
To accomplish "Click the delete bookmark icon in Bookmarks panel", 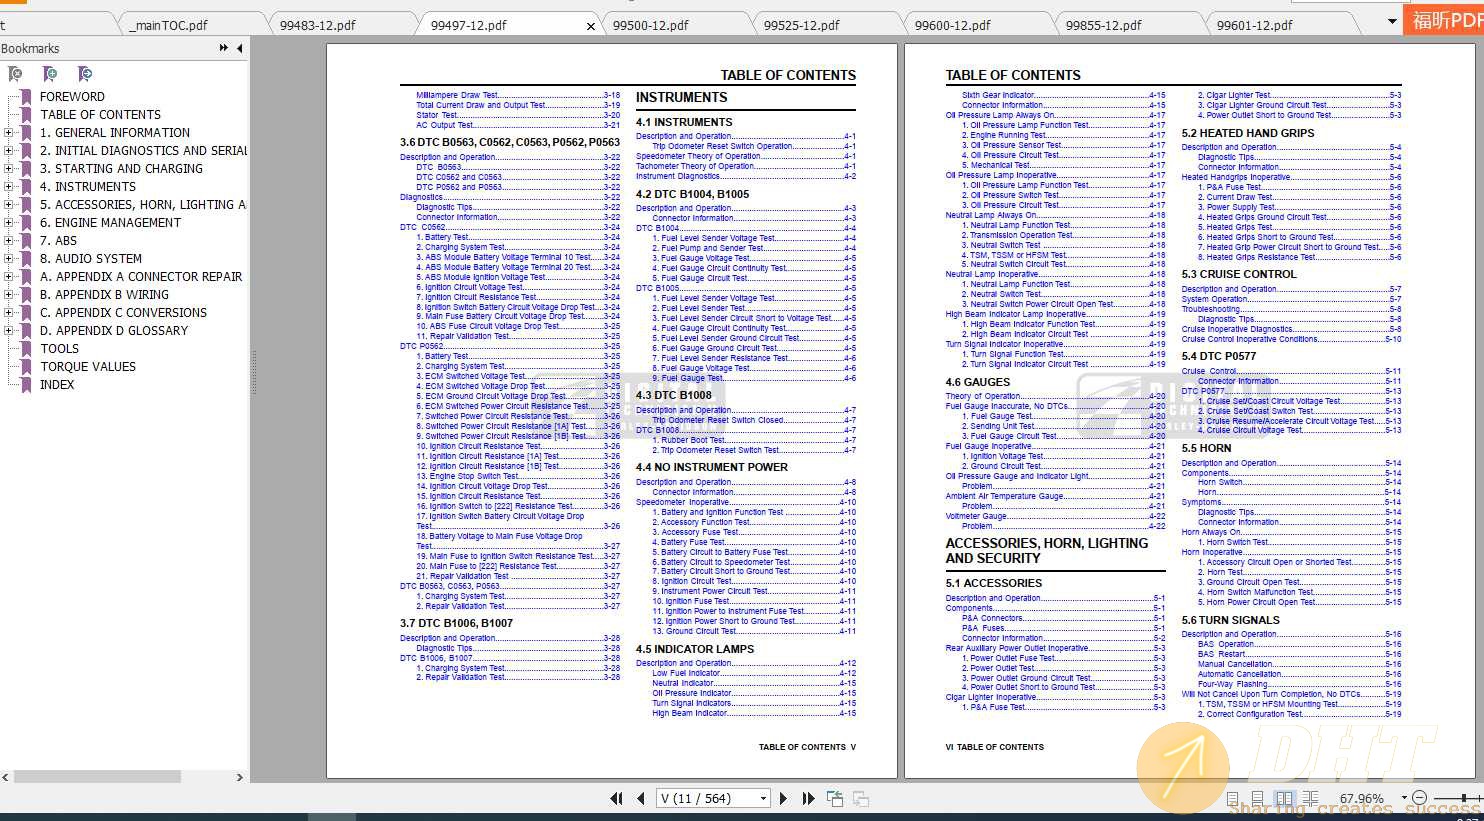I will pos(15,74).
